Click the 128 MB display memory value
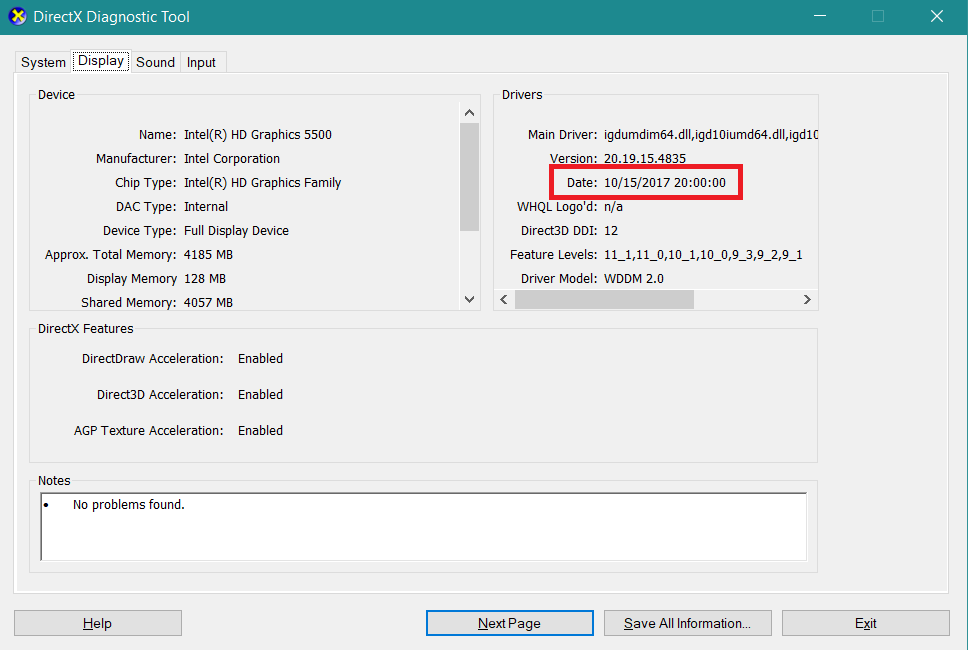Image resolution: width=968 pixels, height=650 pixels. click(204, 279)
